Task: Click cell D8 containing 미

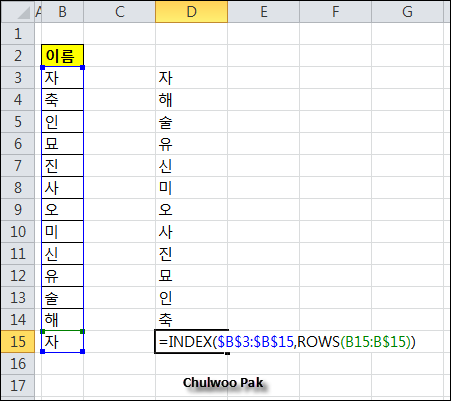Action: [x=191, y=188]
